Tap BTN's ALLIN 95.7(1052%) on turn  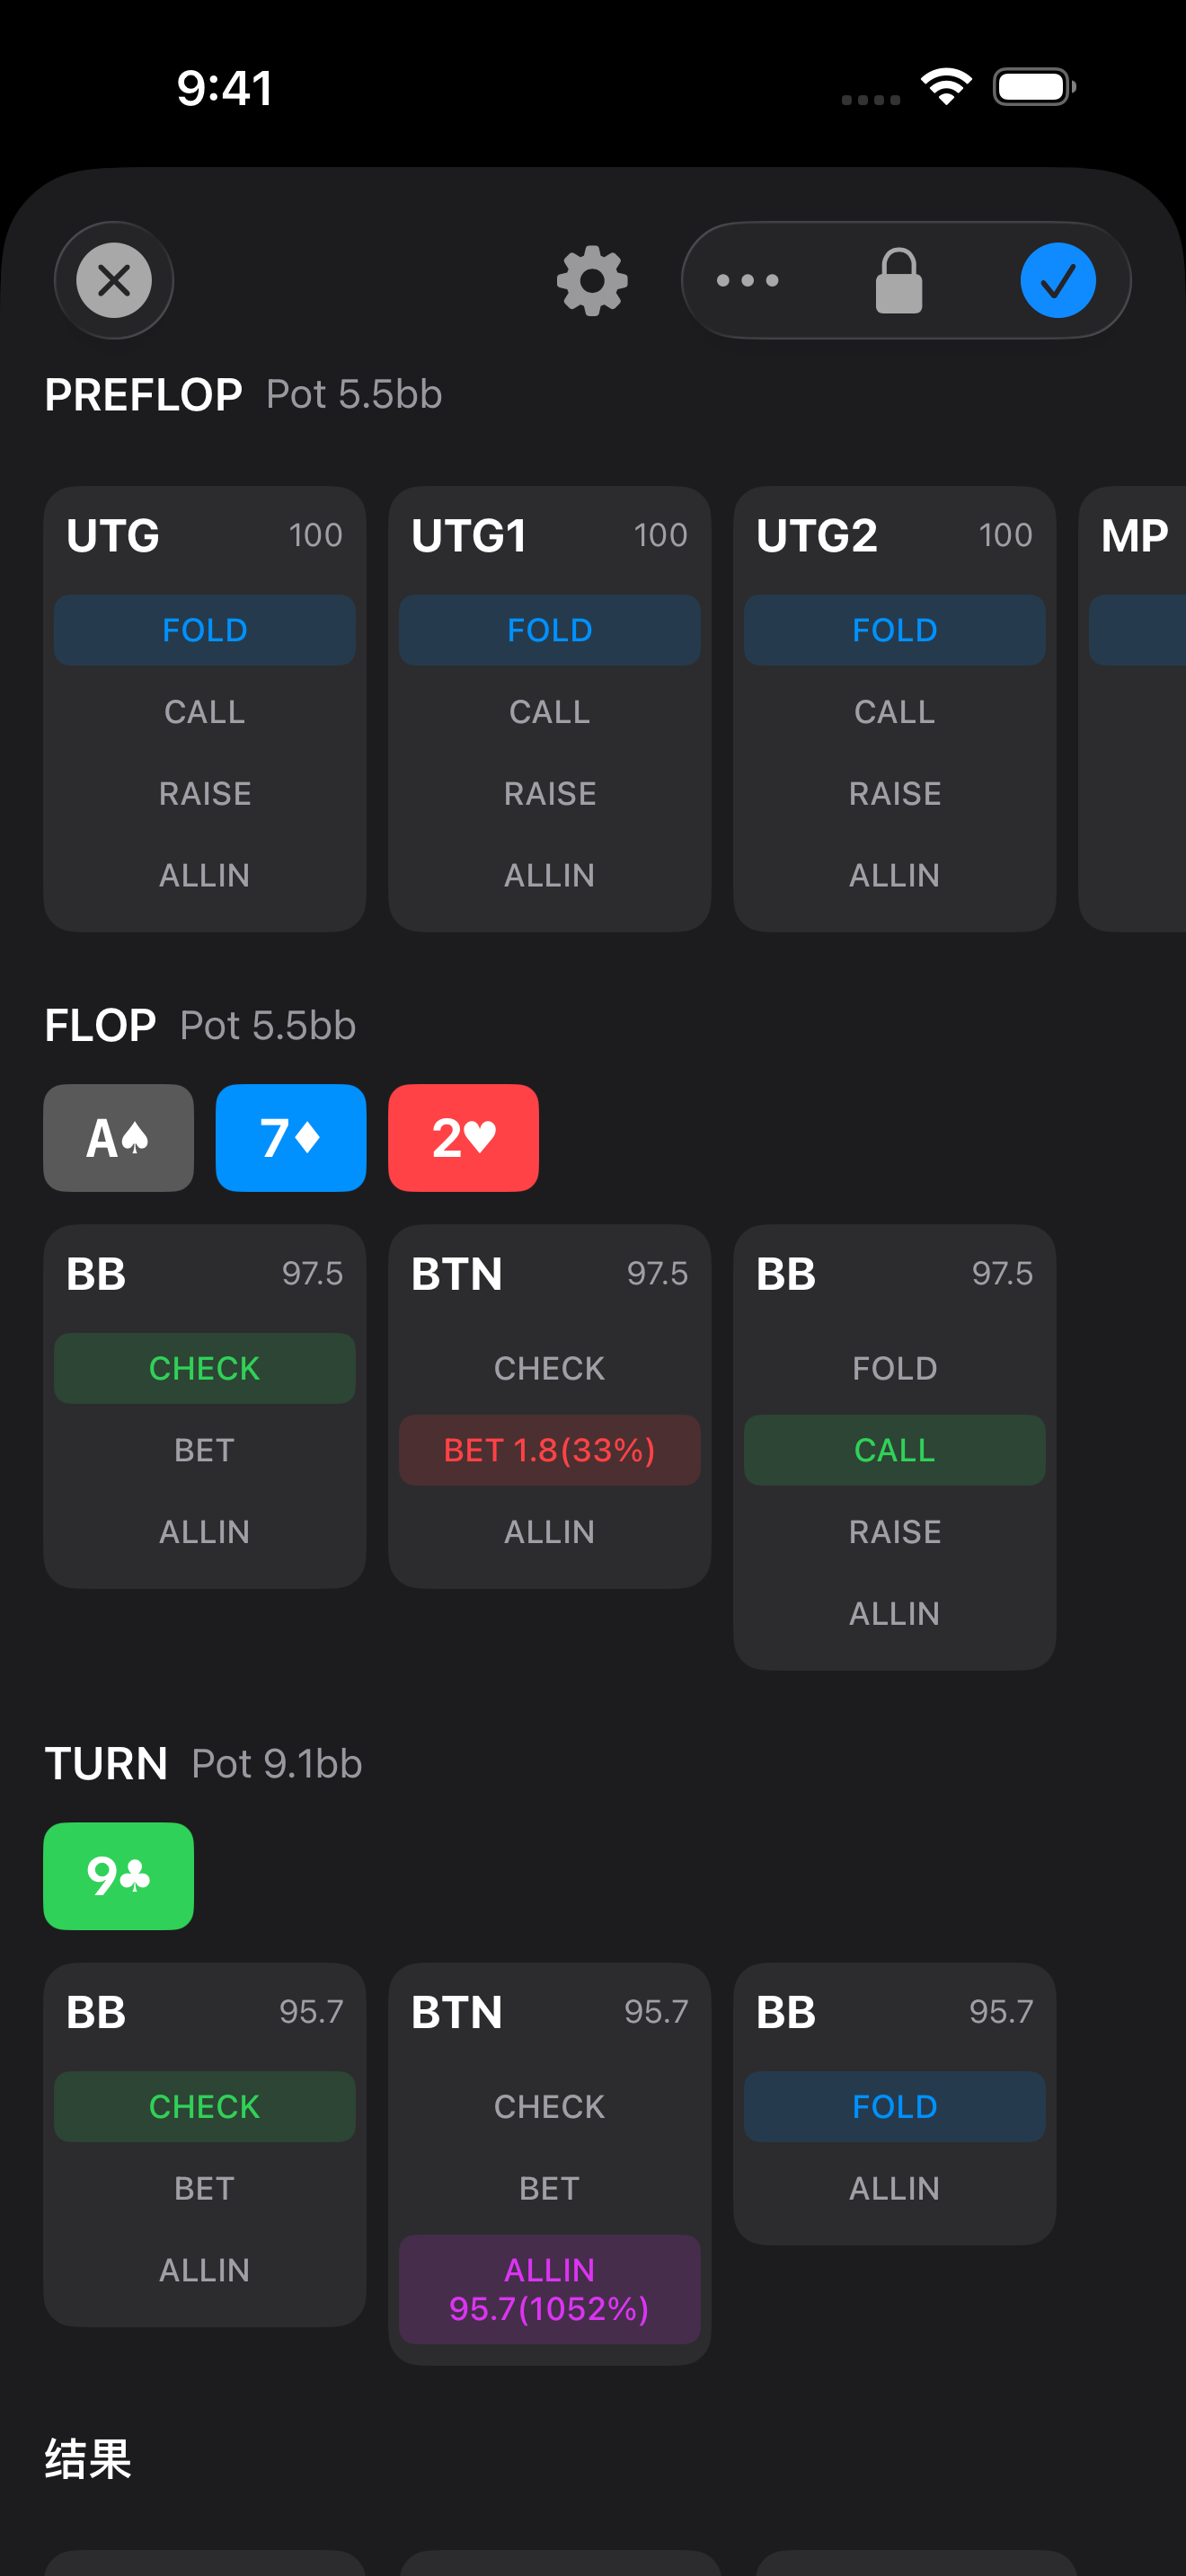pyautogui.click(x=549, y=2289)
